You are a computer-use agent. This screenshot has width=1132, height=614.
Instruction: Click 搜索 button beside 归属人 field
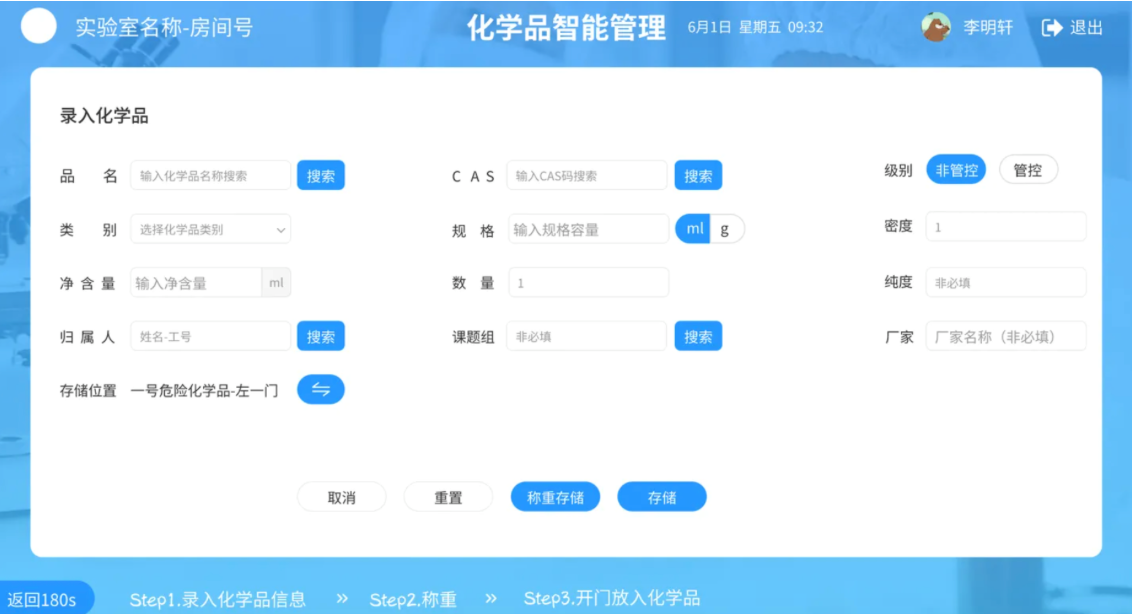tap(321, 337)
